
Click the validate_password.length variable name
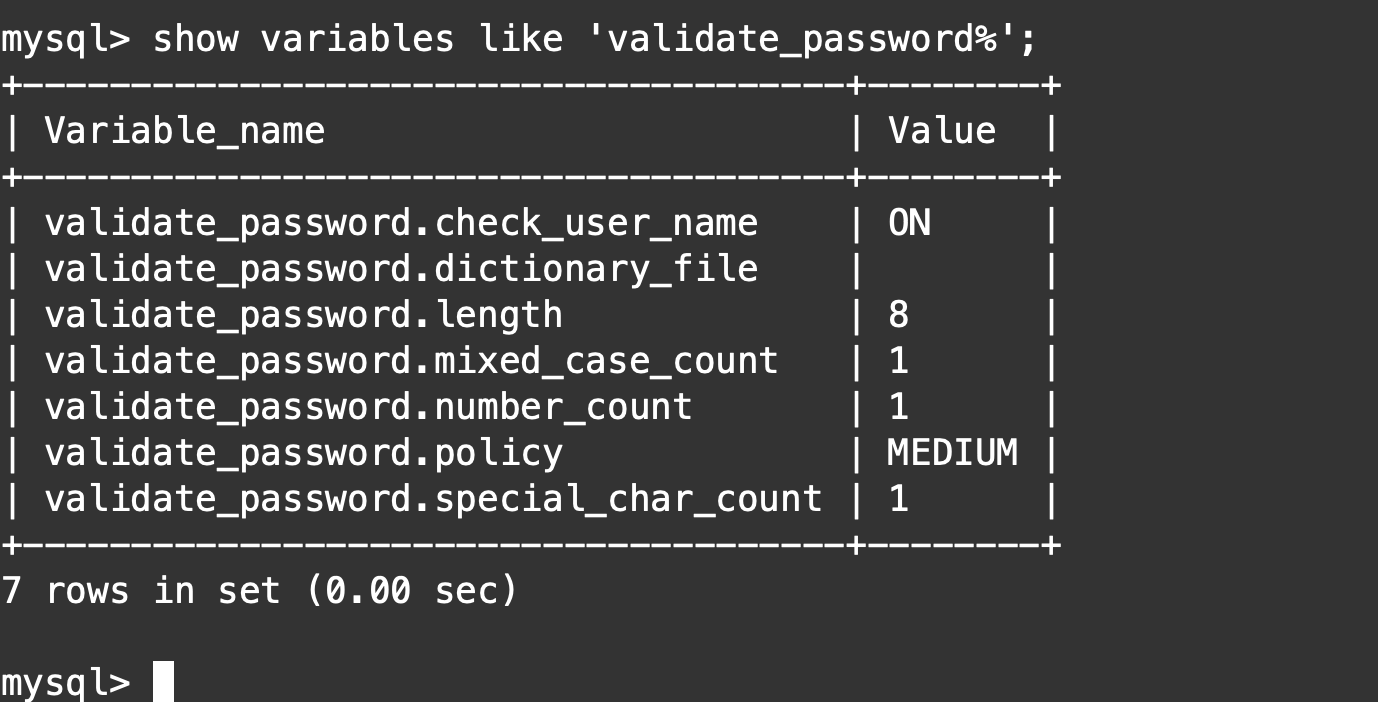click(x=303, y=315)
